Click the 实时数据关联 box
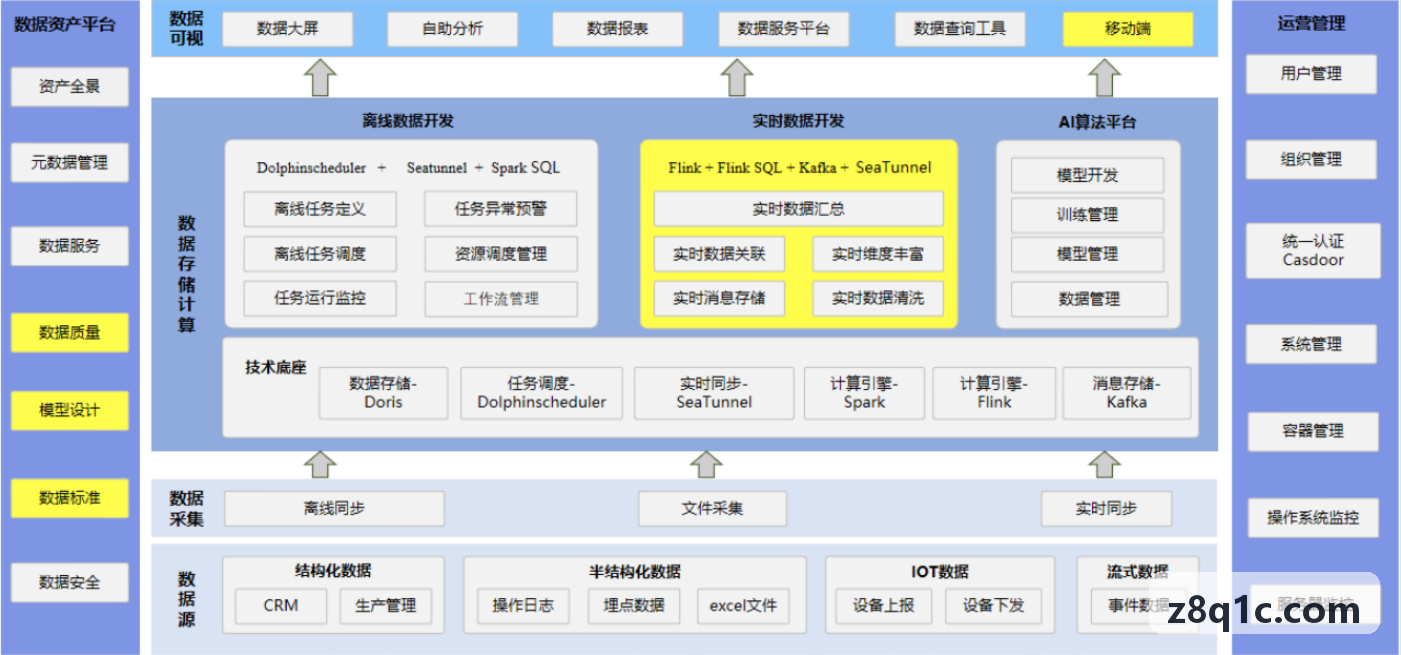This screenshot has height=655, width=1401. click(x=719, y=254)
